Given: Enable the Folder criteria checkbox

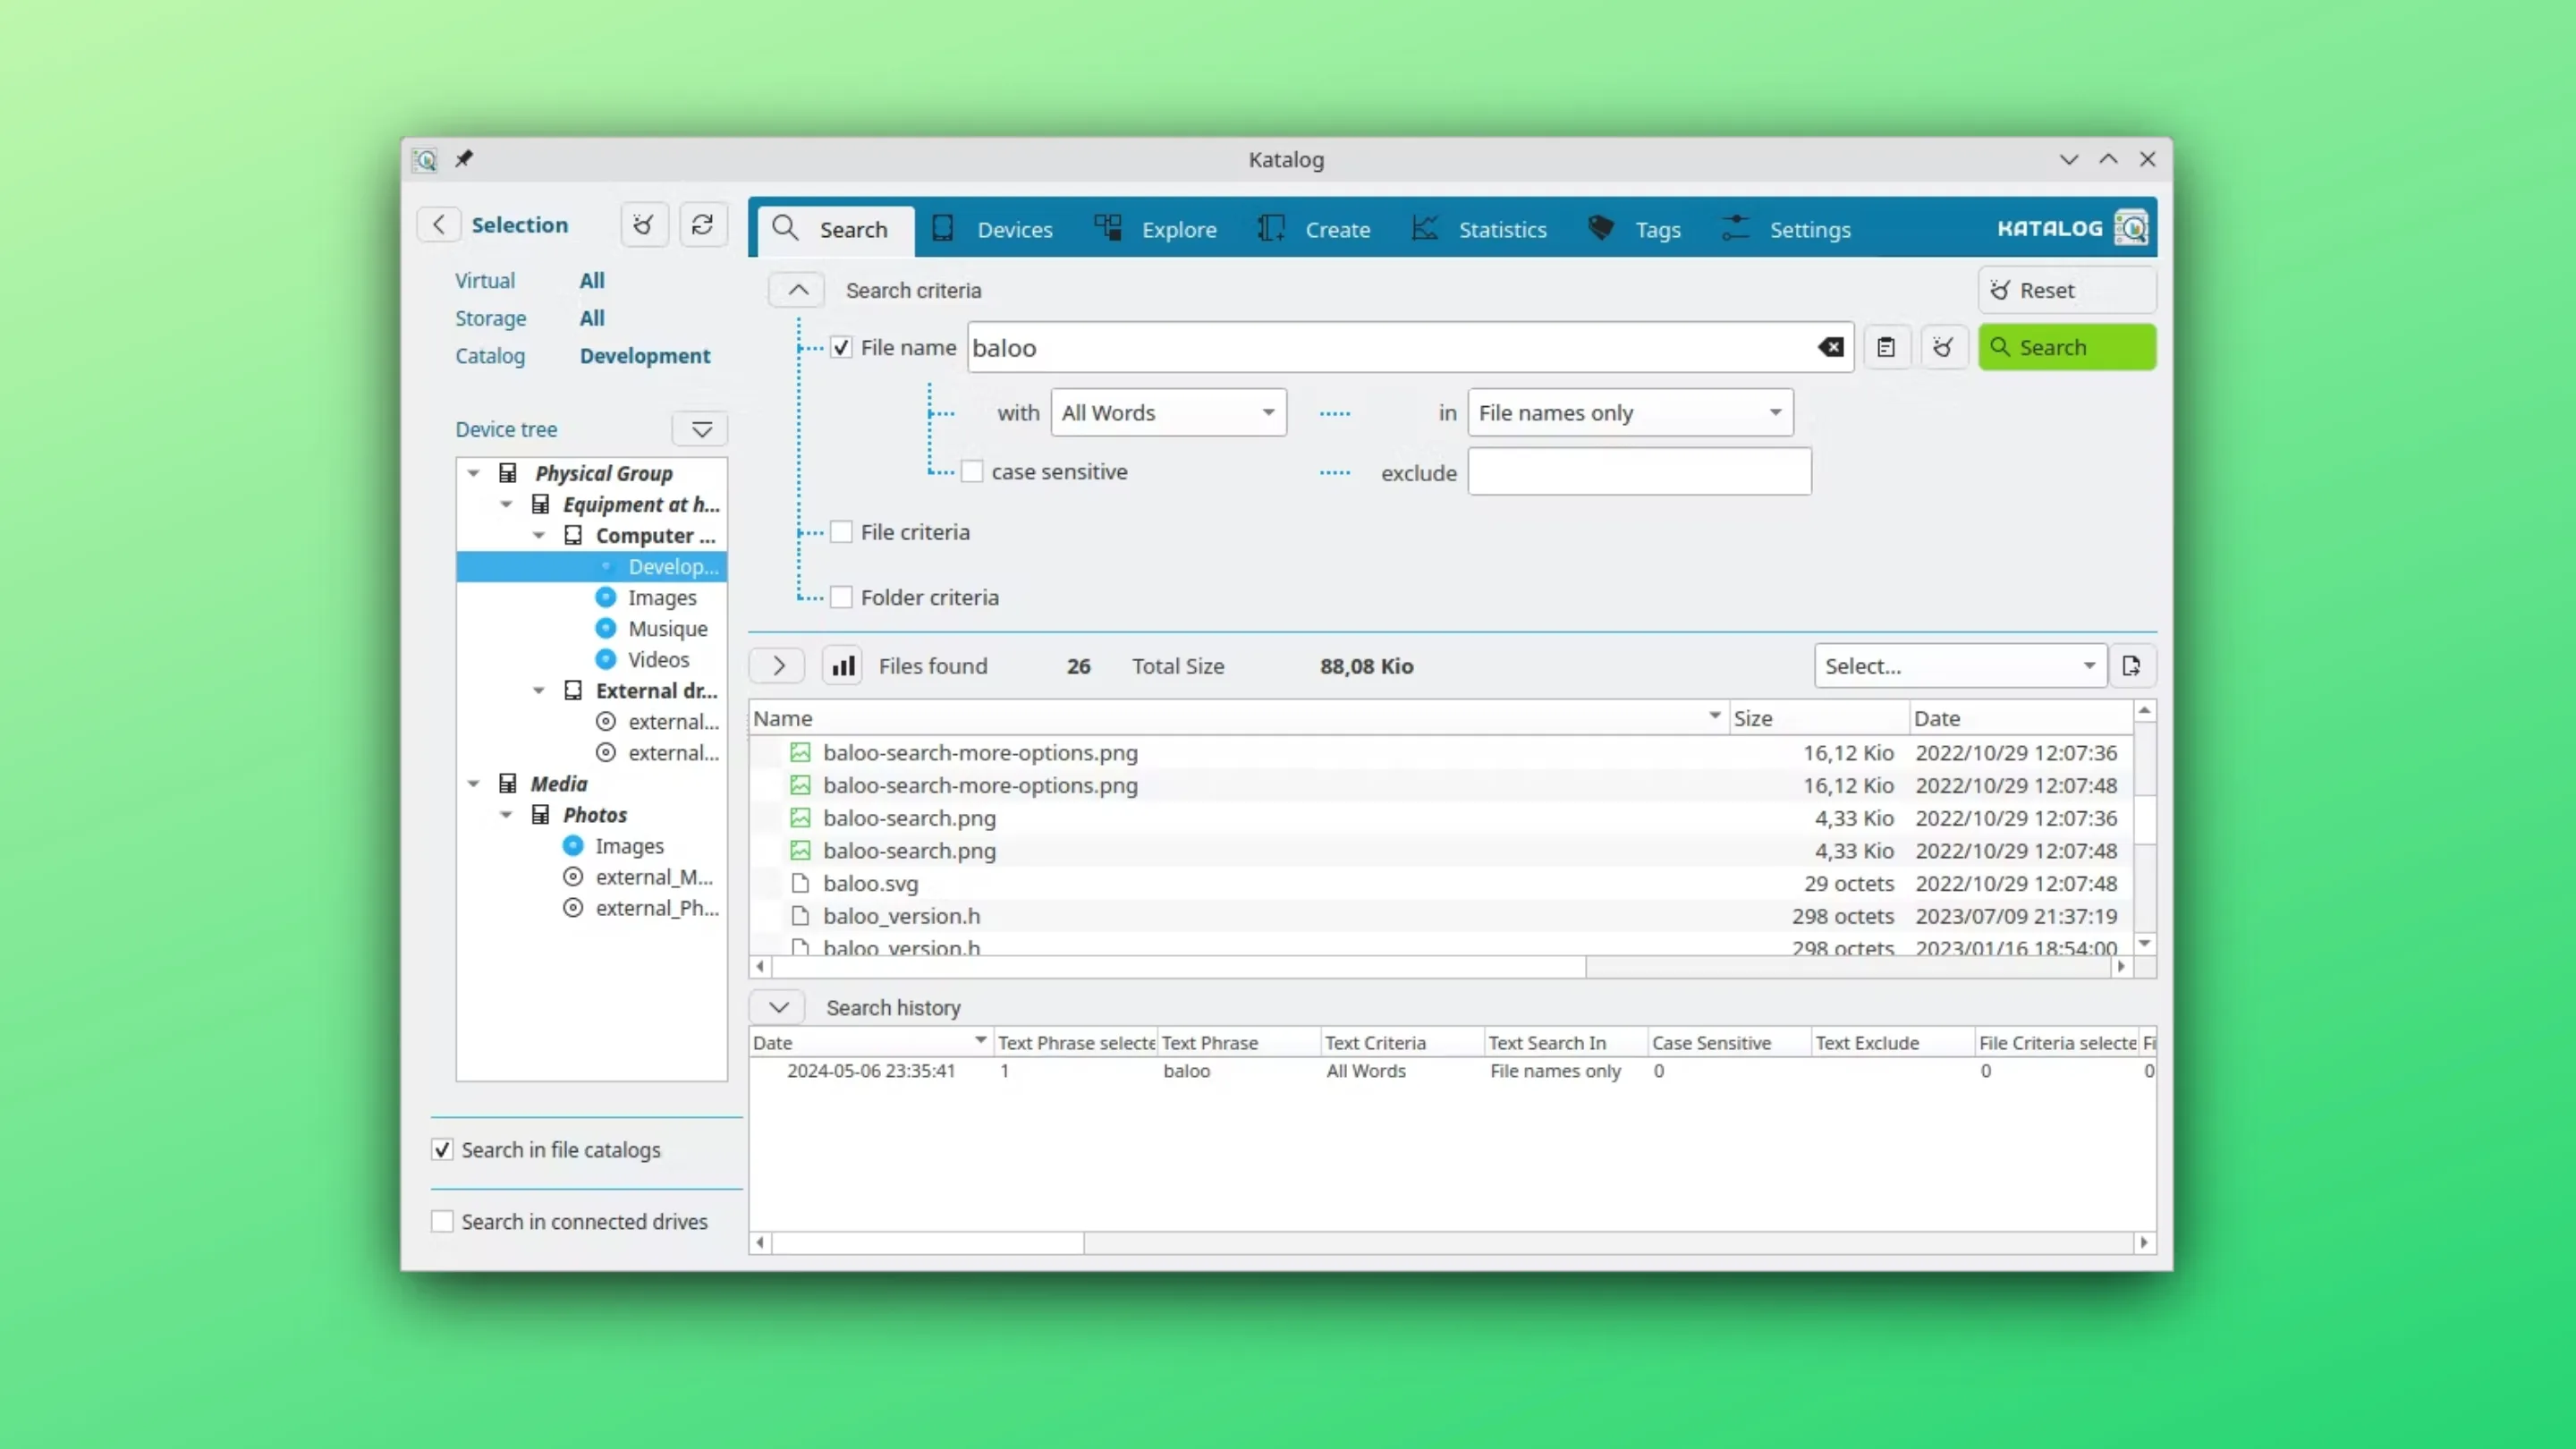Looking at the screenshot, I should 841,596.
